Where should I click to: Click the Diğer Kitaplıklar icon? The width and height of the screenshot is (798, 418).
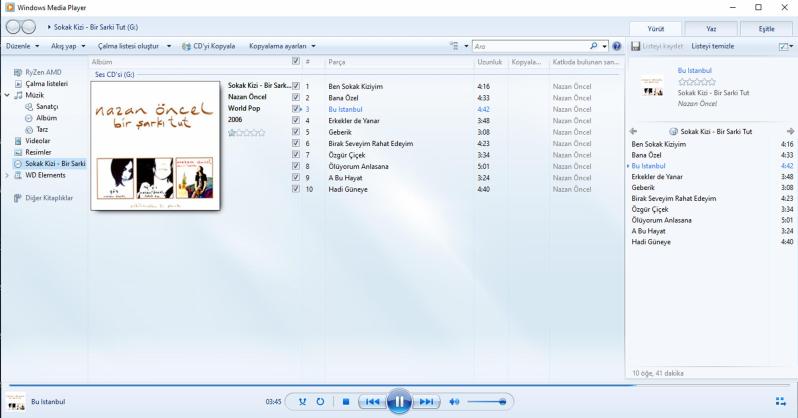[18, 198]
